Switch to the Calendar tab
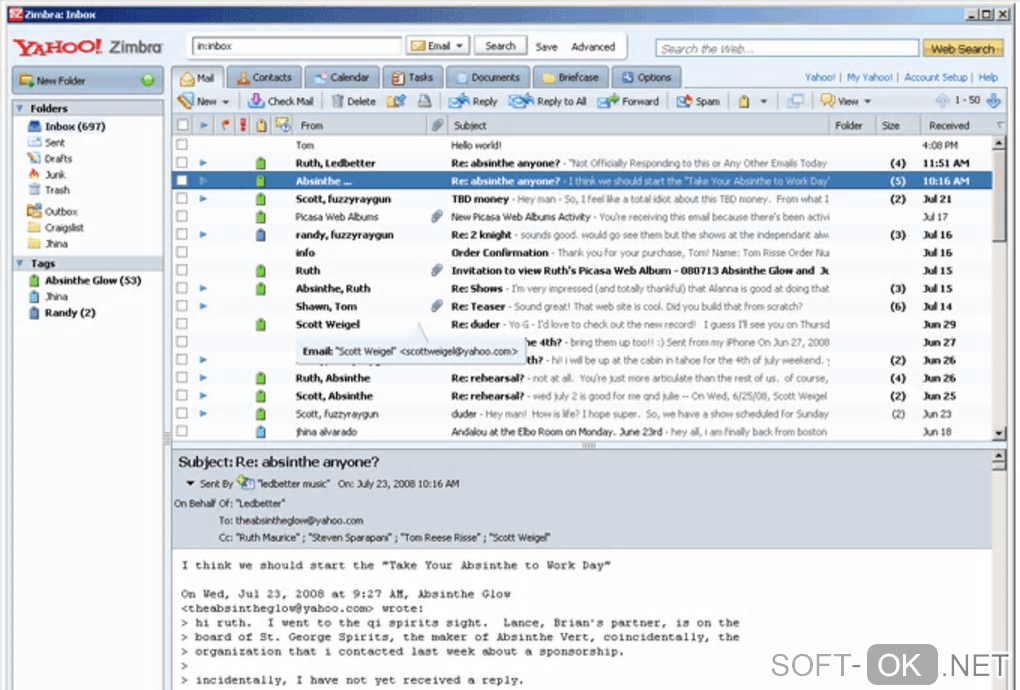 point(341,77)
